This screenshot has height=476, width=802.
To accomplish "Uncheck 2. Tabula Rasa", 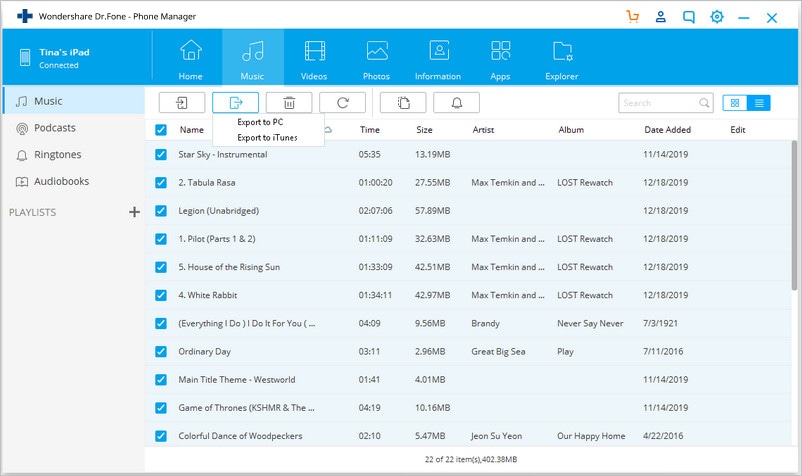I will pos(161,183).
